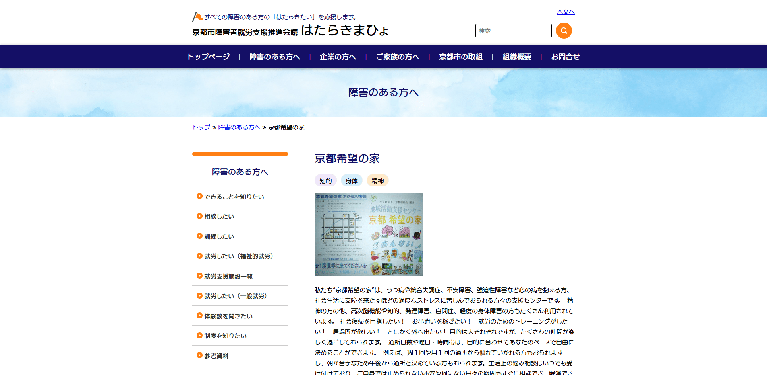Viewport: 767px width, 375px height.
Task: Click 障害のある方へ breadcrumb link
Action: [239, 128]
